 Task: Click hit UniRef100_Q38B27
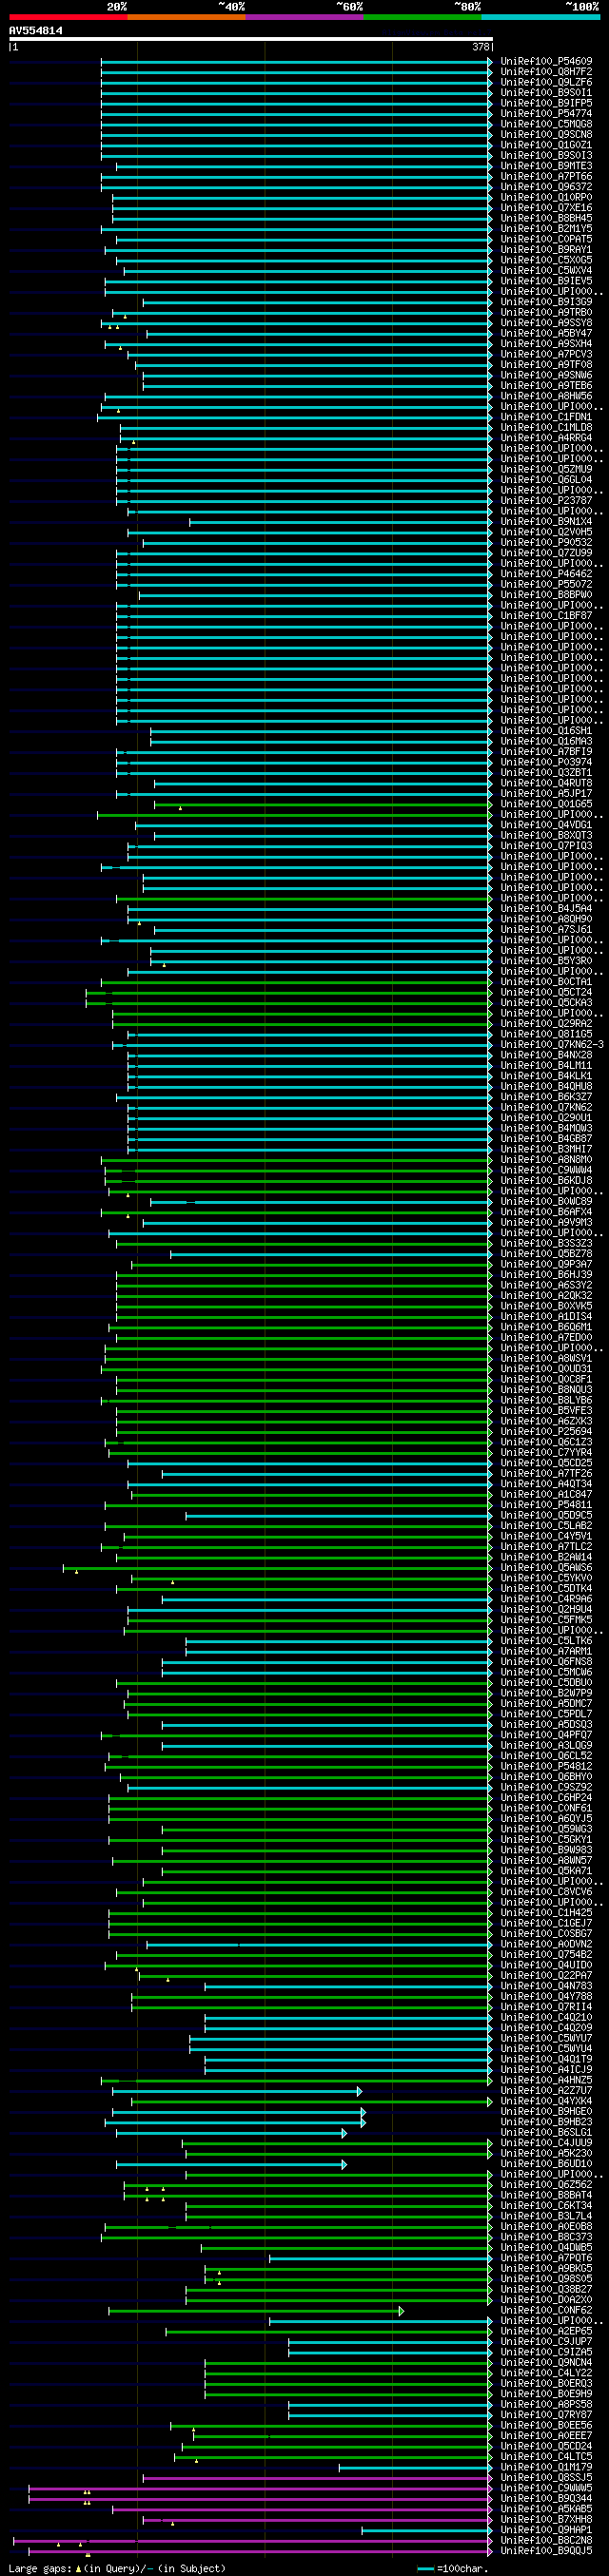click(x=546, y=2289)
